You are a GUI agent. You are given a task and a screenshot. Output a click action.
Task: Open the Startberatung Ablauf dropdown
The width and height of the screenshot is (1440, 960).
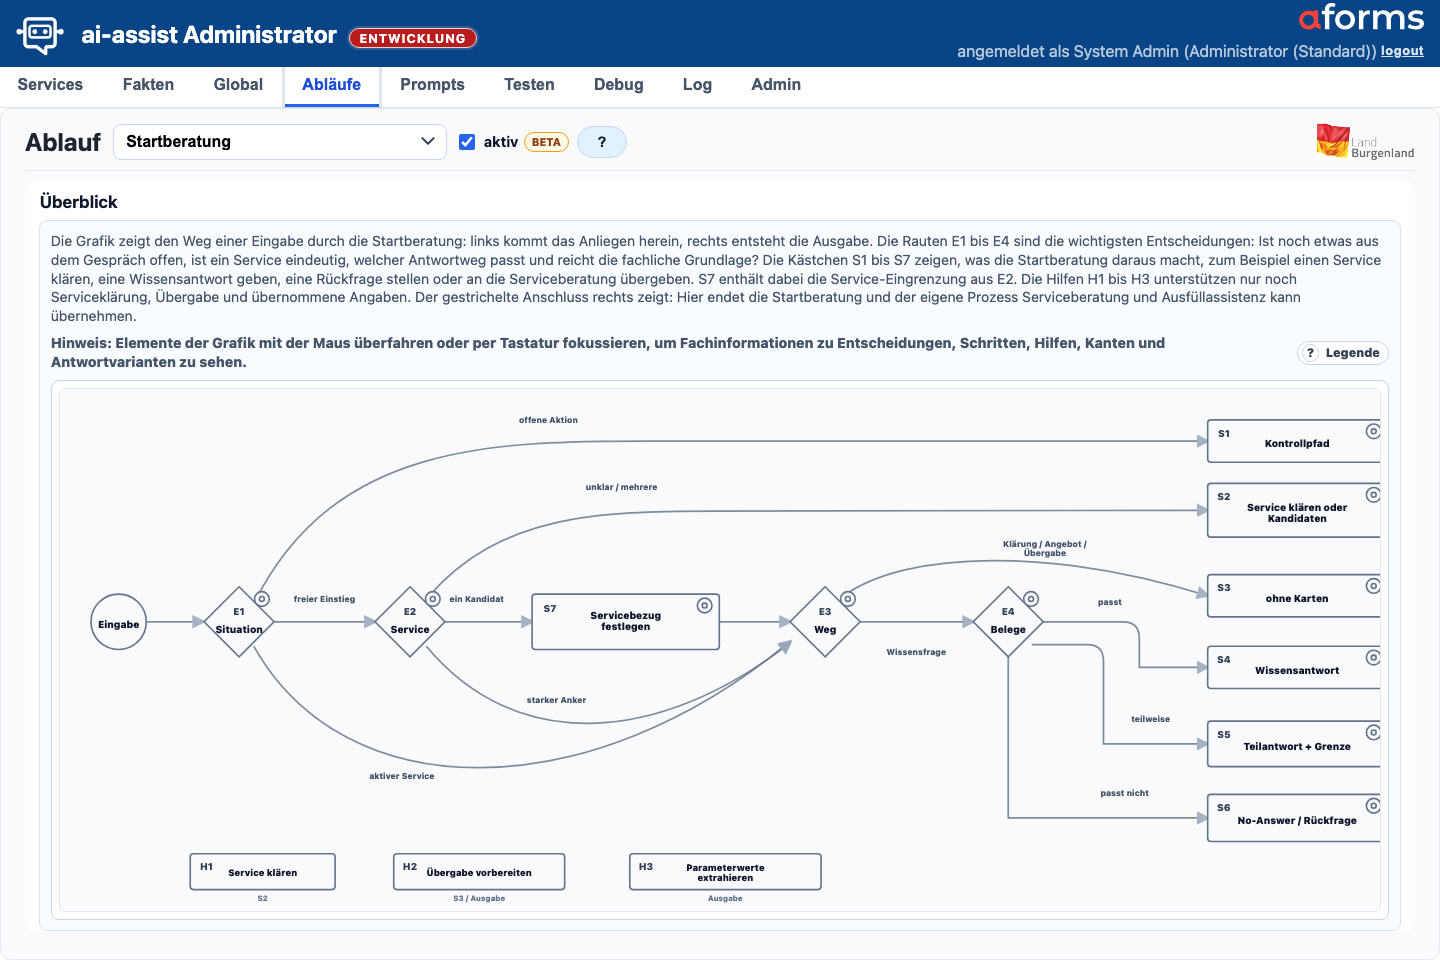280,142
